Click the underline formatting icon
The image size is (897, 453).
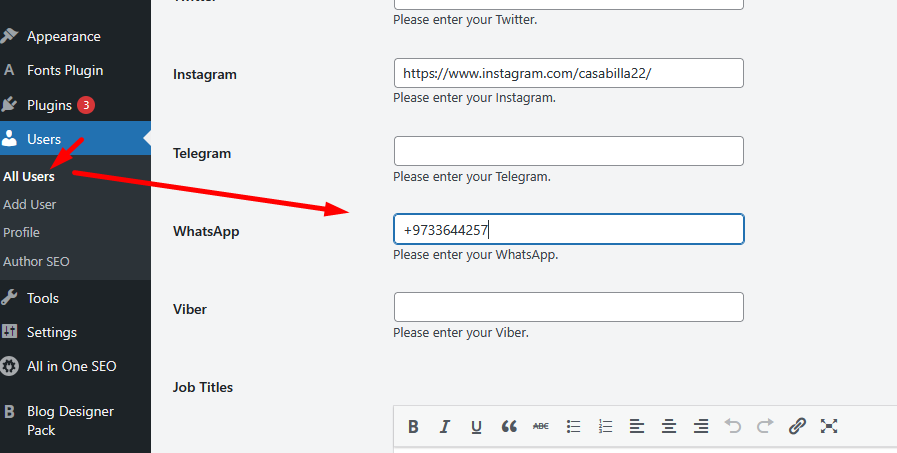[477, 426]
